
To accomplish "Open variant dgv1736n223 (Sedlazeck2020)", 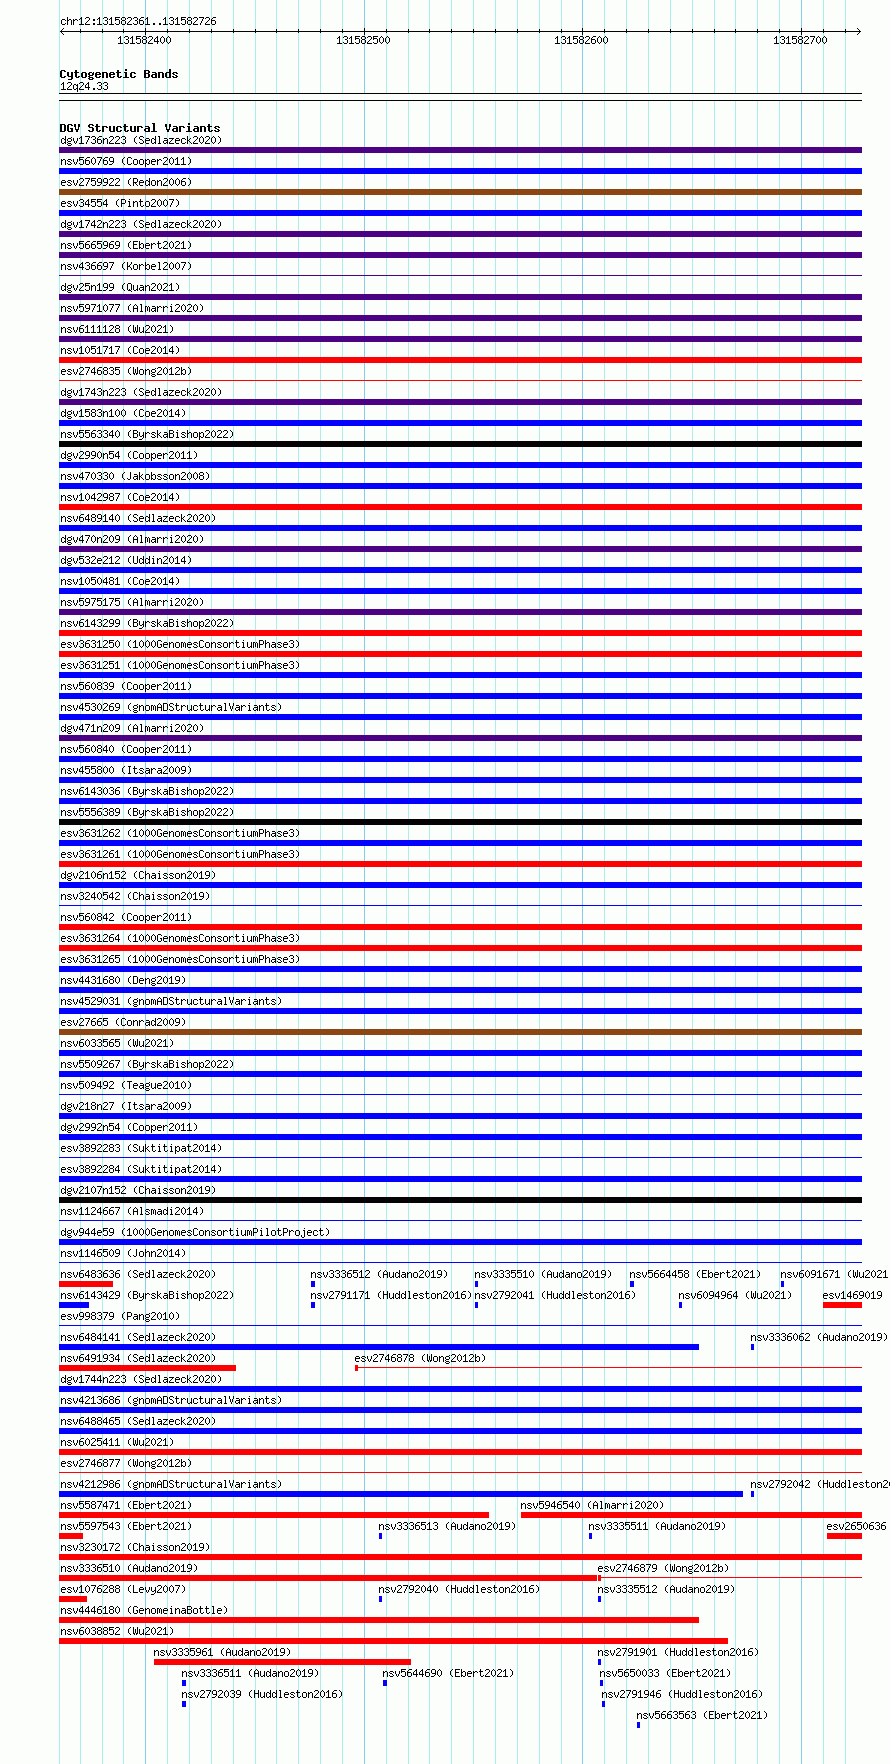I will coord(141,140).
